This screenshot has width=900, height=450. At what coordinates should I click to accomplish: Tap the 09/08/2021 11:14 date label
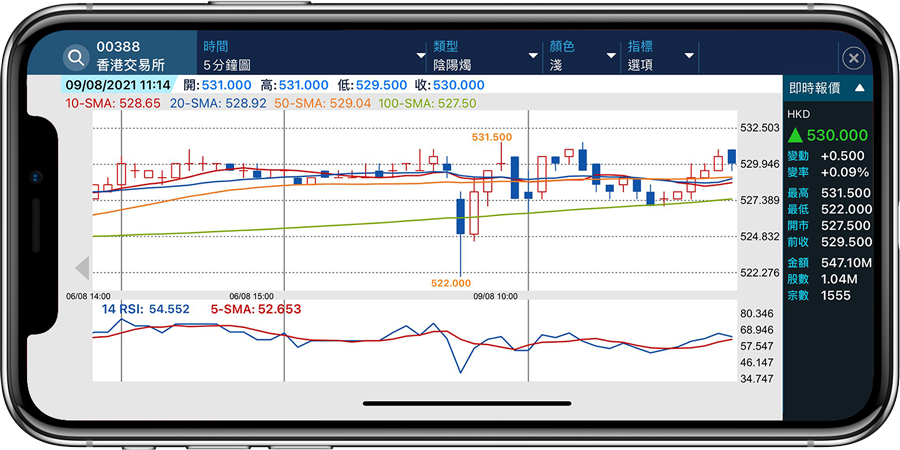coord(118,86)
